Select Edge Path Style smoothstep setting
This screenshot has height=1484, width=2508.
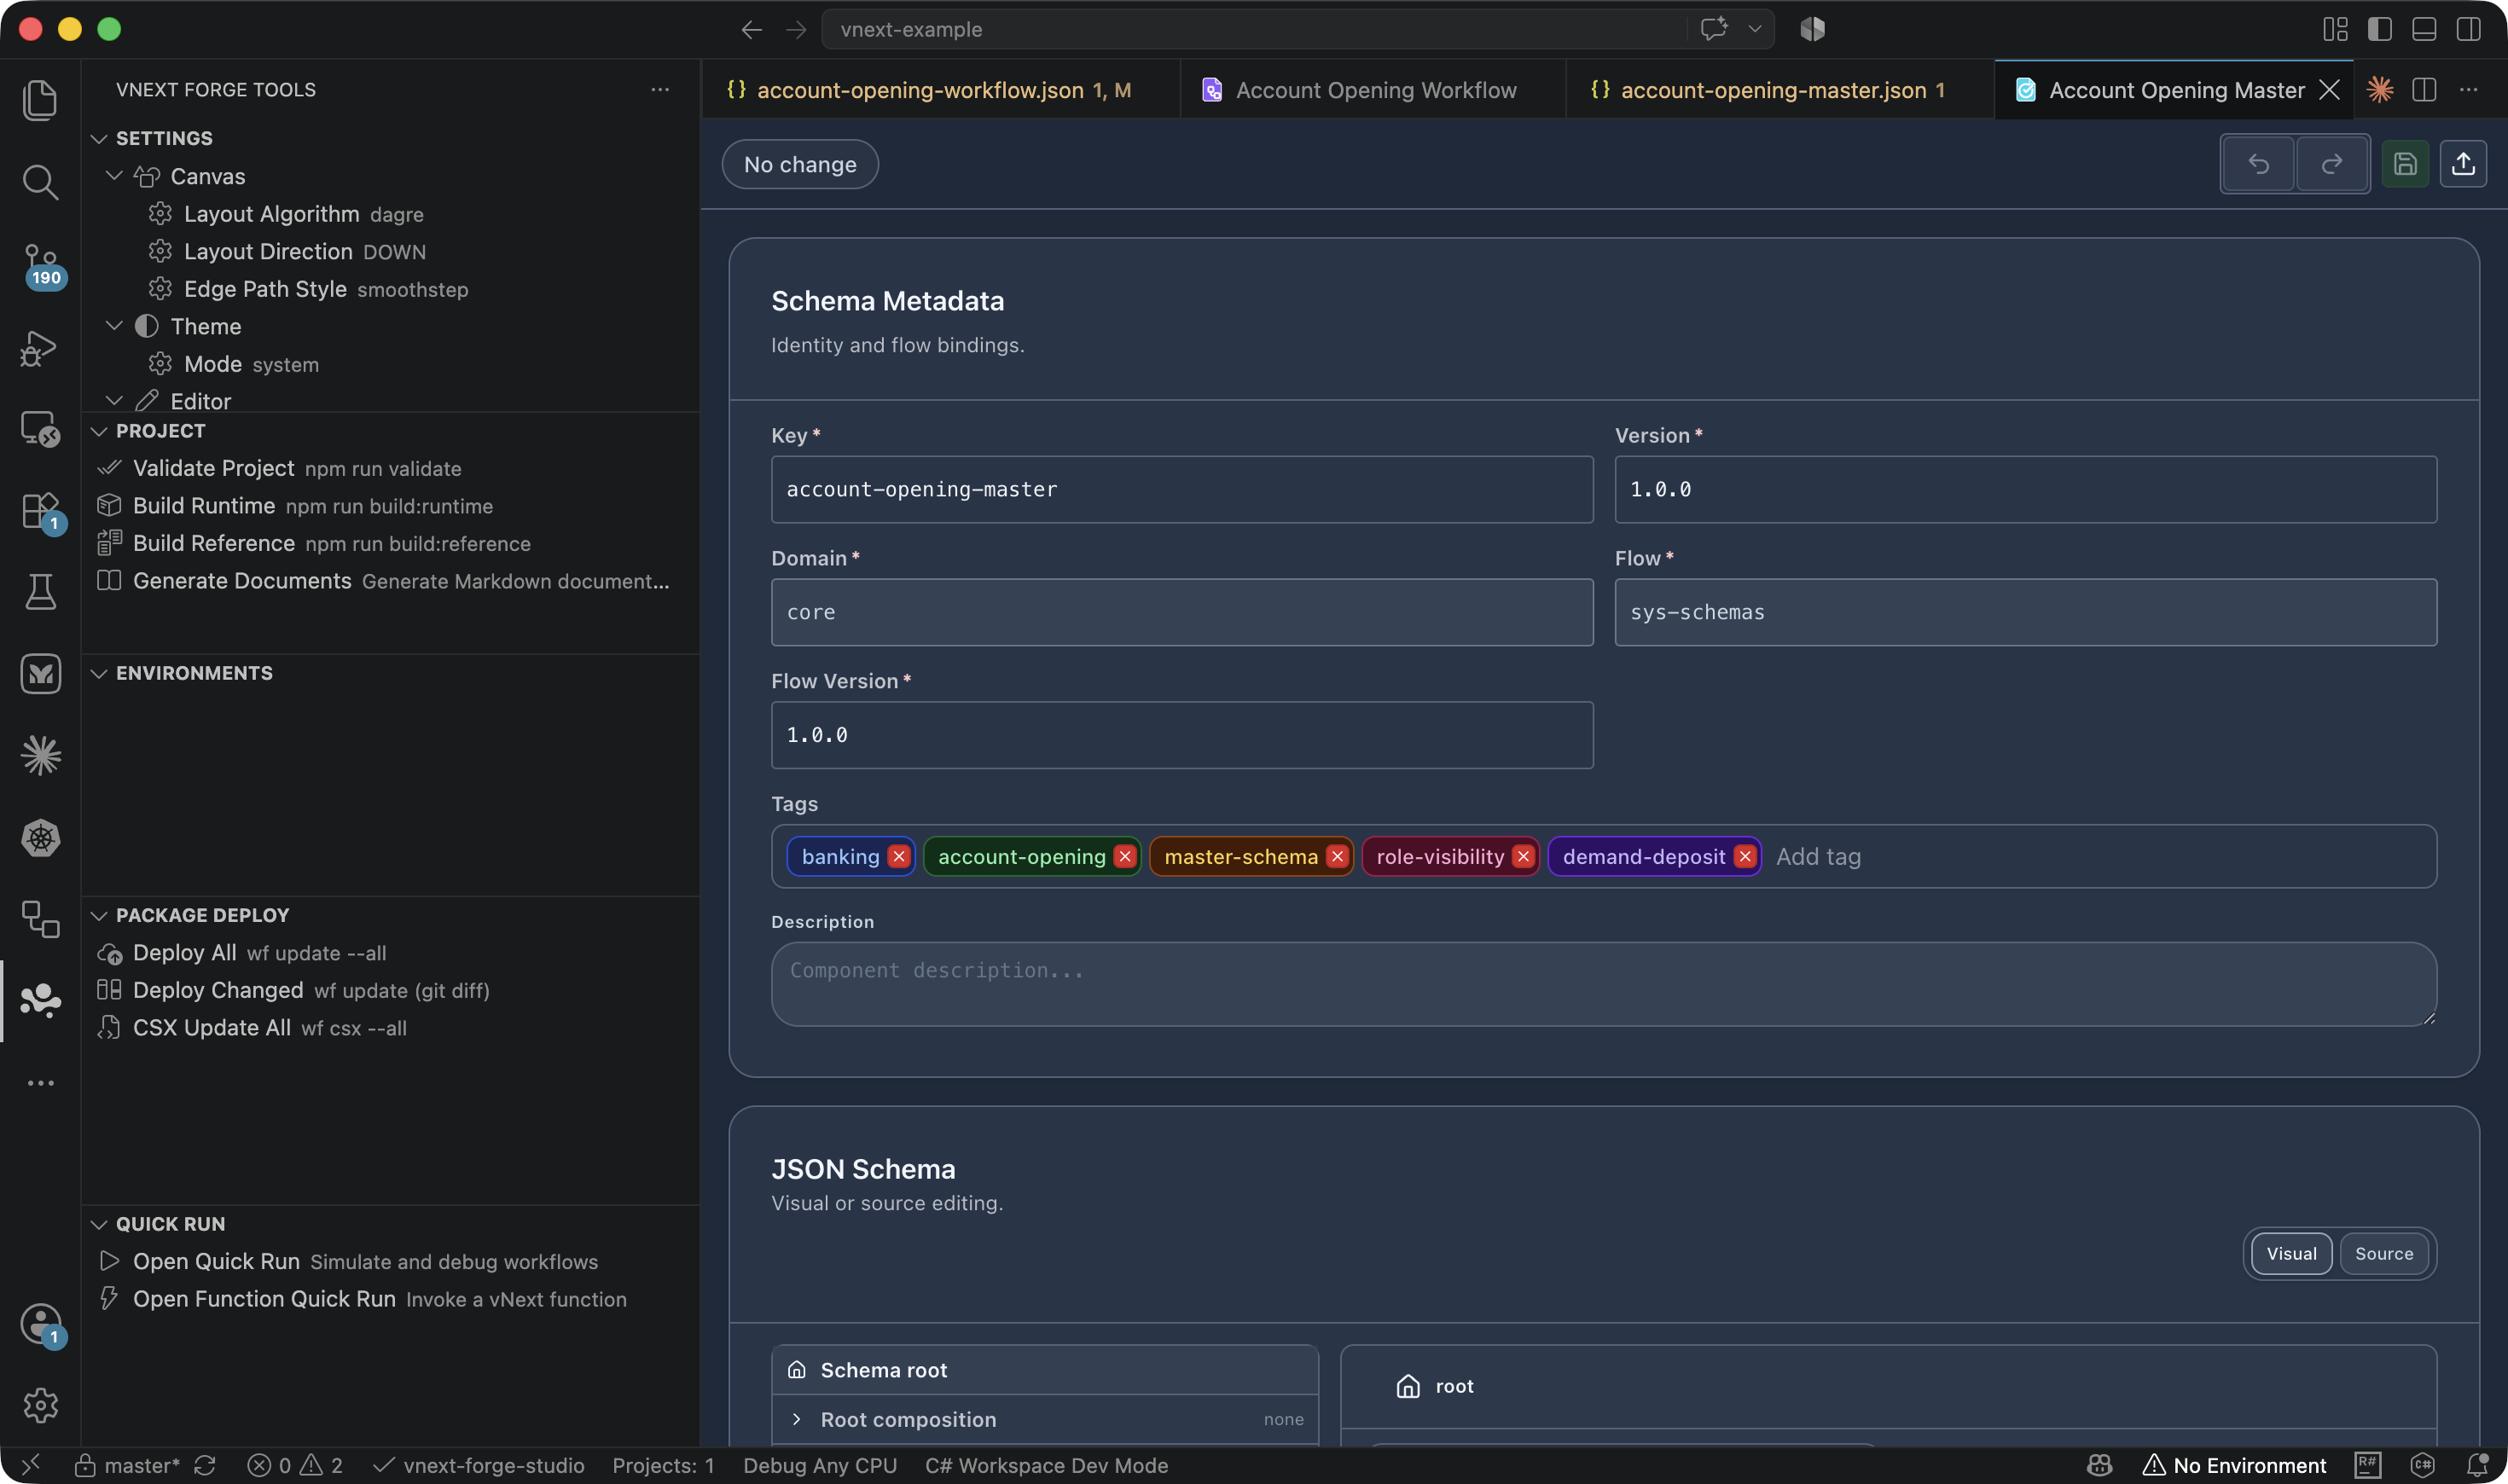pos(390,289)
